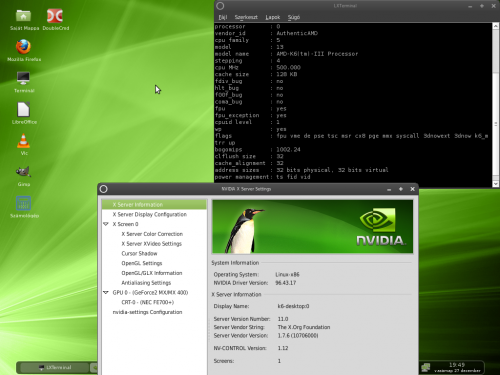500x375 pixels.
Task: Click the Server Vendor Version '1.7.6 (10706000)'
Action: click(x=298, y=335)
